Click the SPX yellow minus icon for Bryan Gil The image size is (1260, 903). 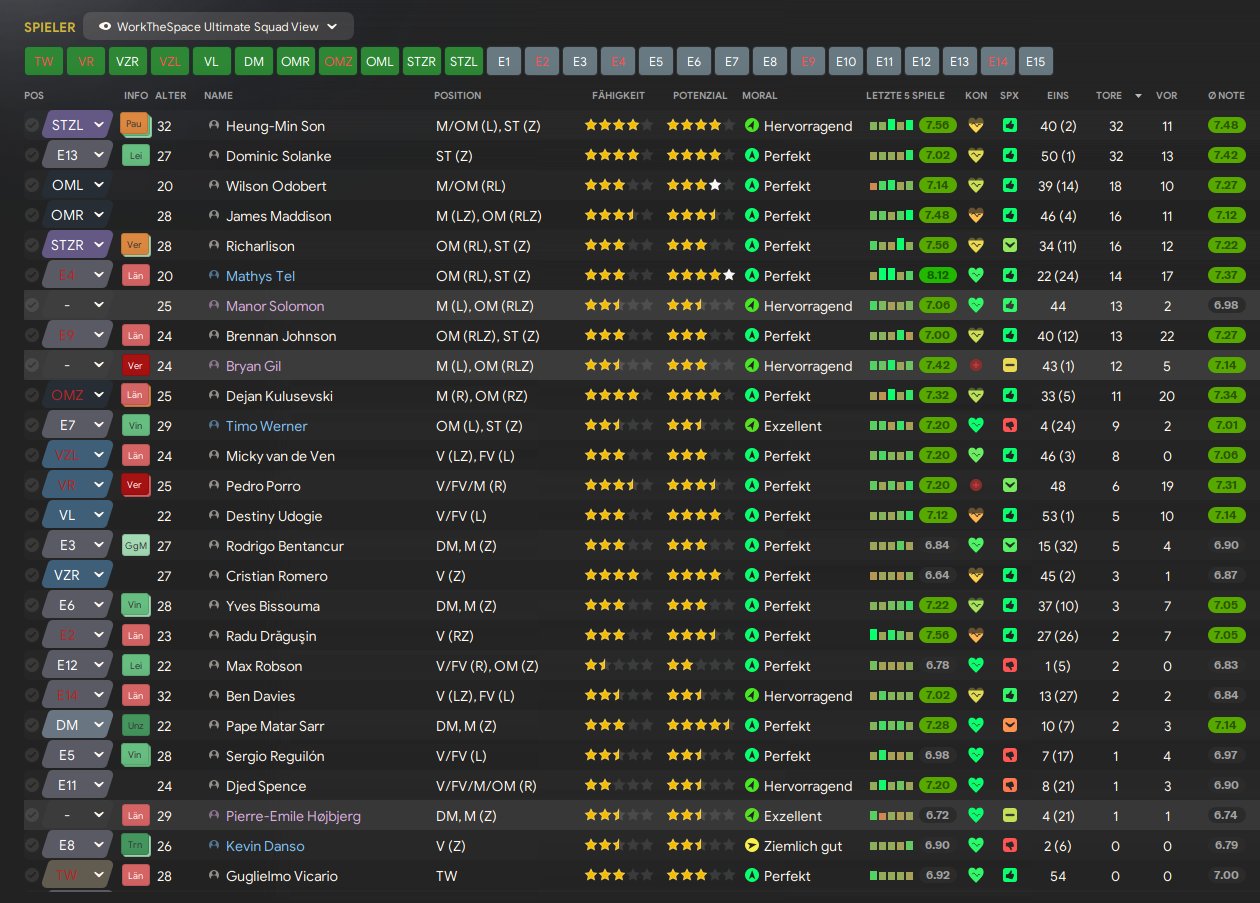coord(1010,366)
